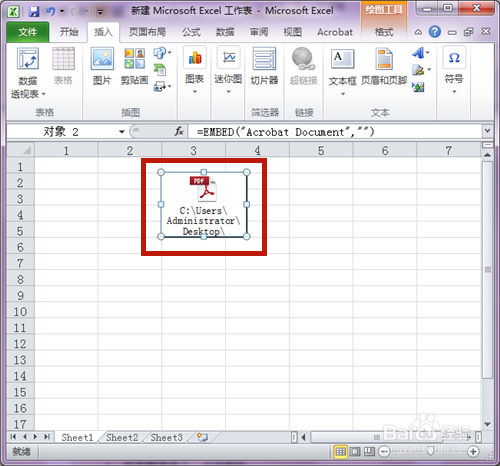Switch to the Review (审阅) tab

point(259,32)
